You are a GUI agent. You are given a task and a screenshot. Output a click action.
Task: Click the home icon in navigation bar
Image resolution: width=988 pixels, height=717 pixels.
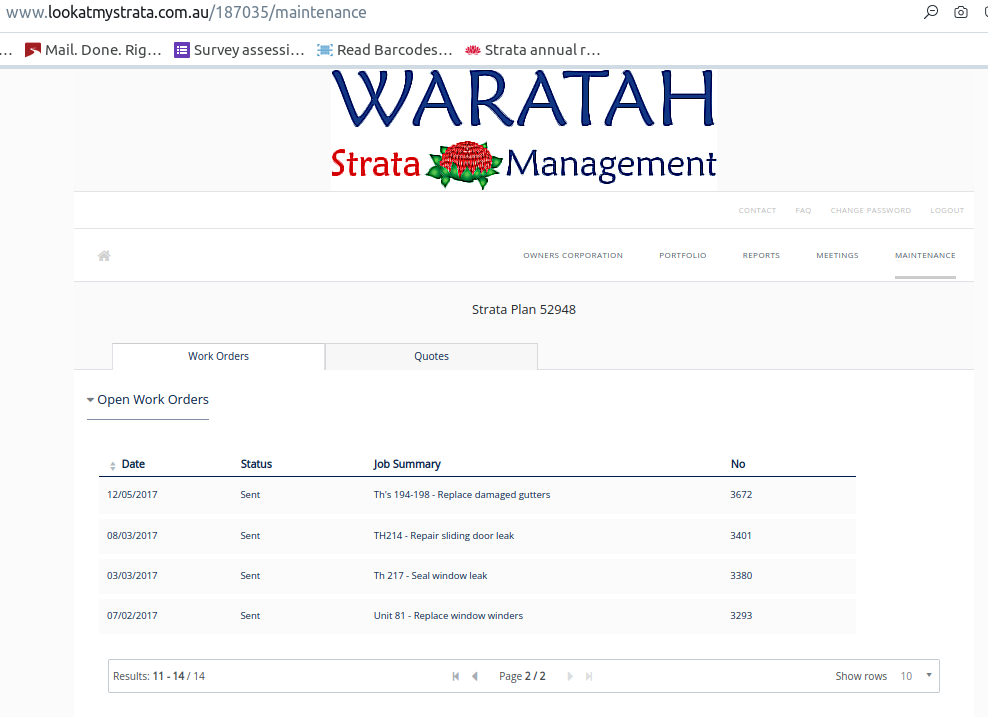(104, 255)
